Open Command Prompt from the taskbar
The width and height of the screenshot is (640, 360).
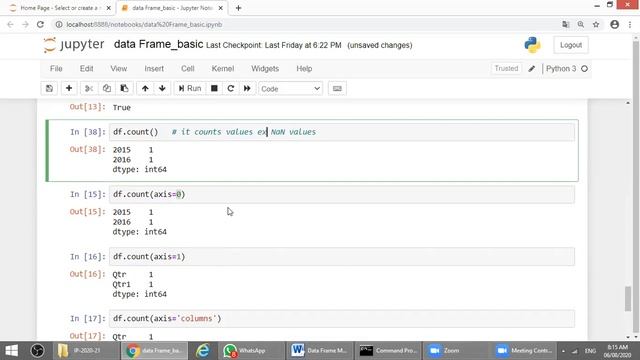pos(388,351)
